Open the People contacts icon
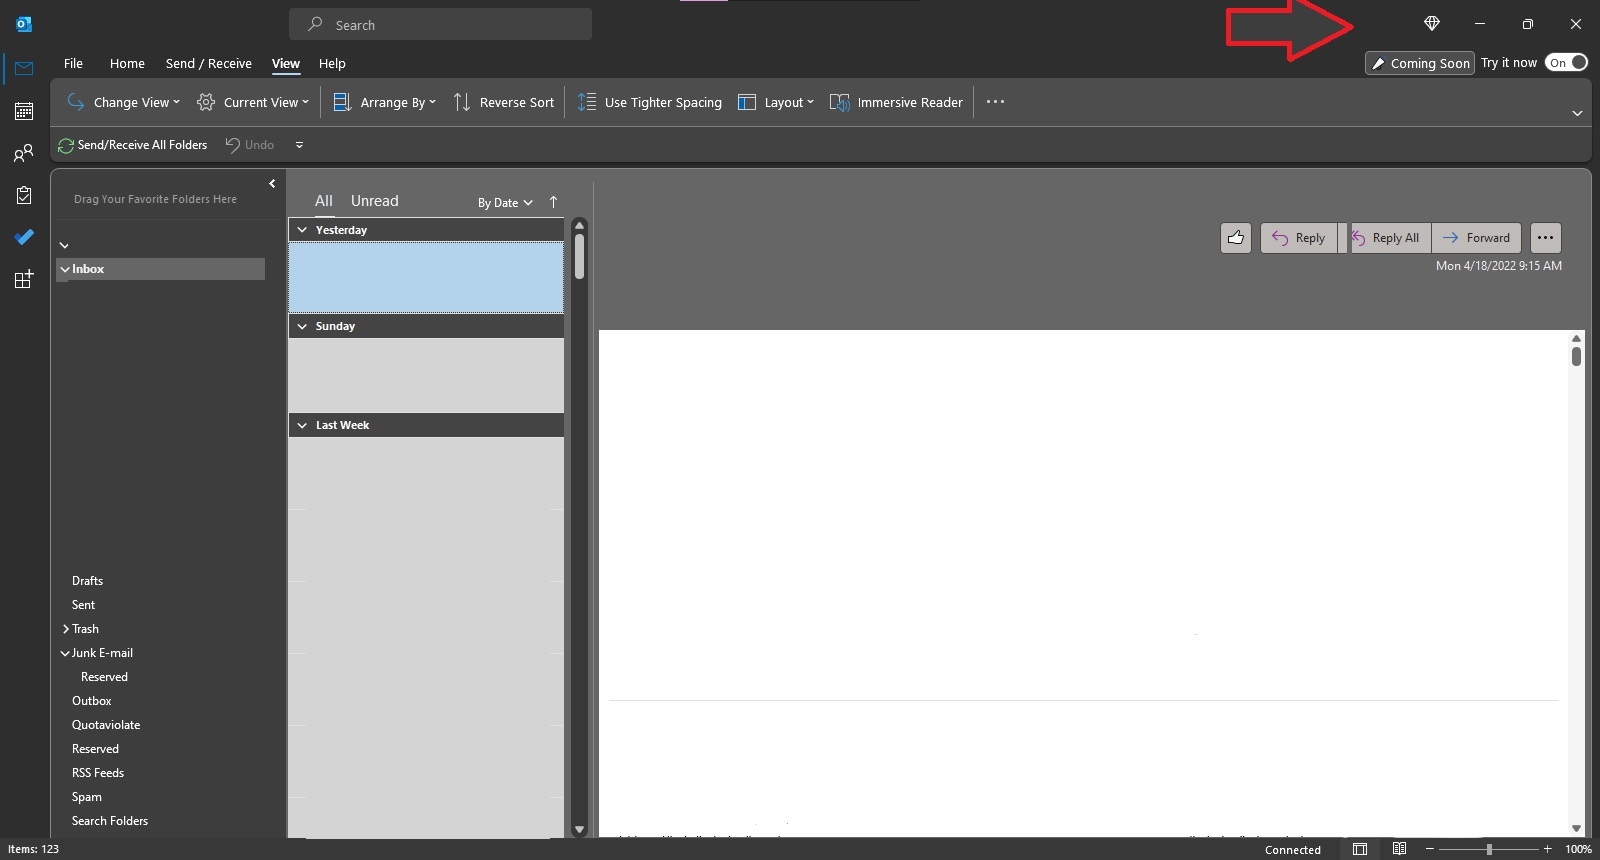Viewport: 1600px width, 860px height. pyautogui.click(x=24, y=153)
